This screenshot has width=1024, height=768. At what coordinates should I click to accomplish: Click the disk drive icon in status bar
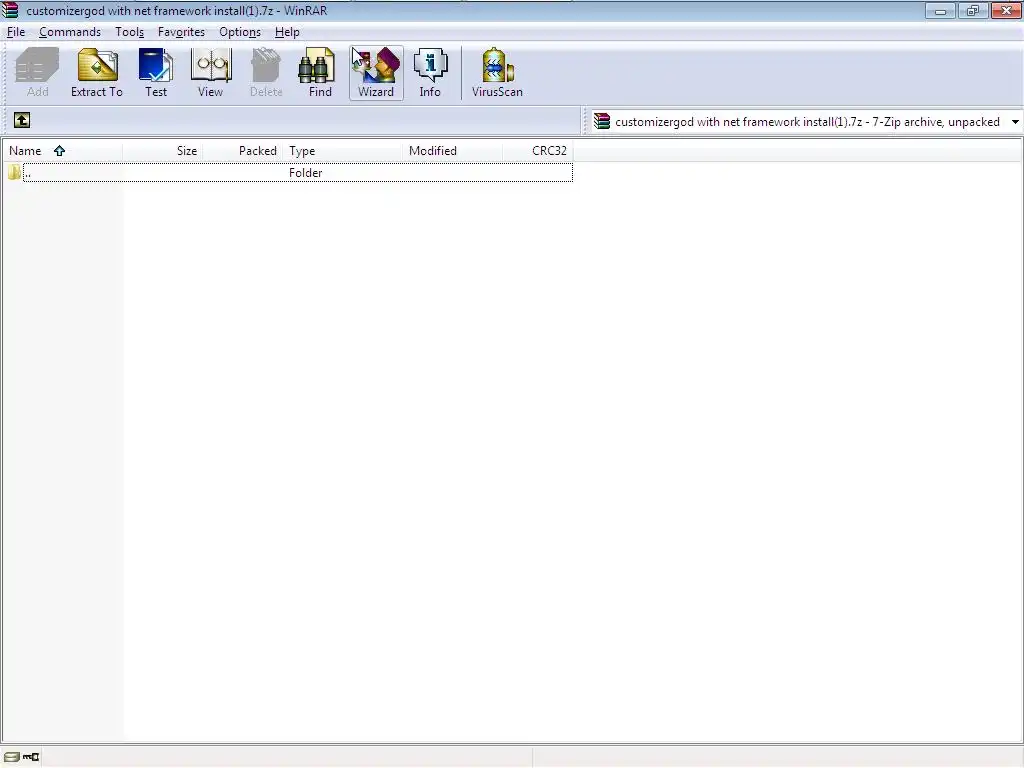(12, 757)
